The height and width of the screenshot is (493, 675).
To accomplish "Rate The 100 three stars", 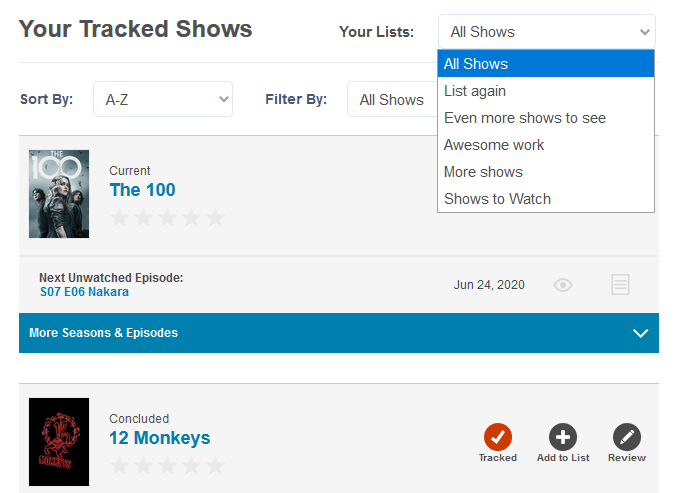I will pyautogui.click(x=167, y=218).
